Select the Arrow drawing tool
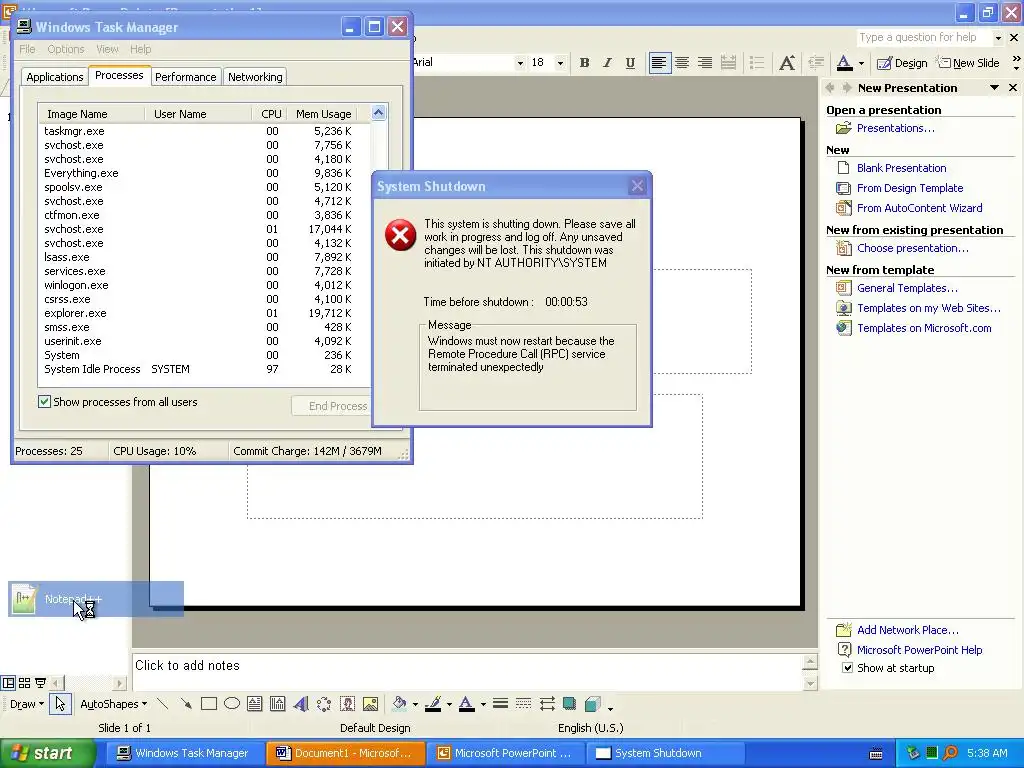This screenshot has height=768, width=1024. tap(186, 703)
